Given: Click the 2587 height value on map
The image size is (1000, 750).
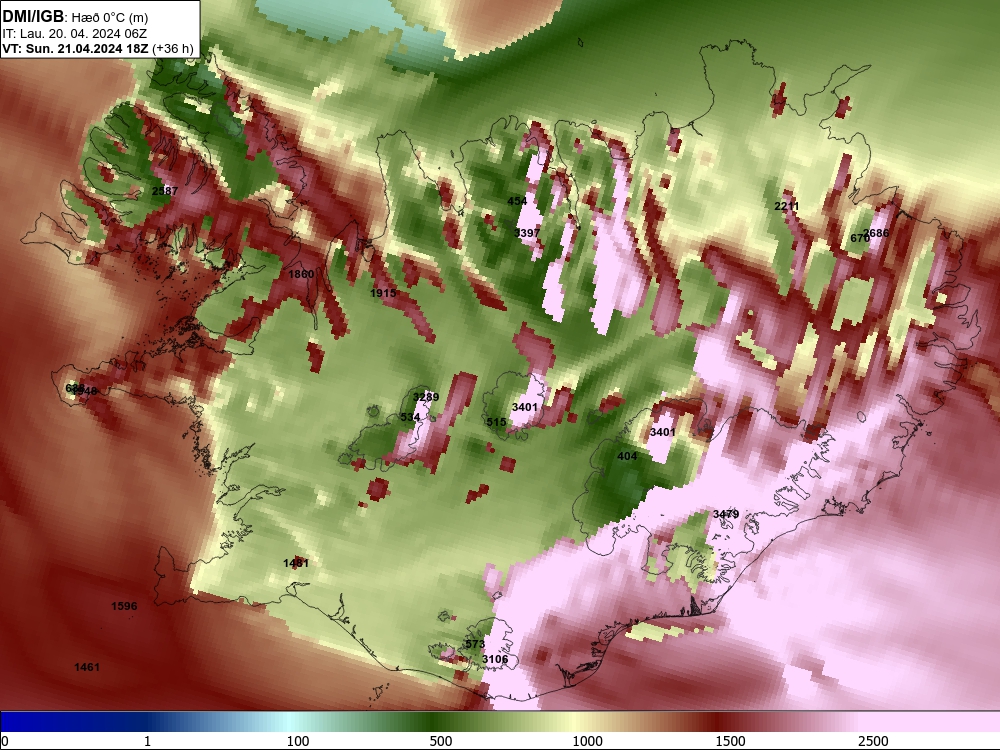Looking at the screenshot, I should (165, 191).
